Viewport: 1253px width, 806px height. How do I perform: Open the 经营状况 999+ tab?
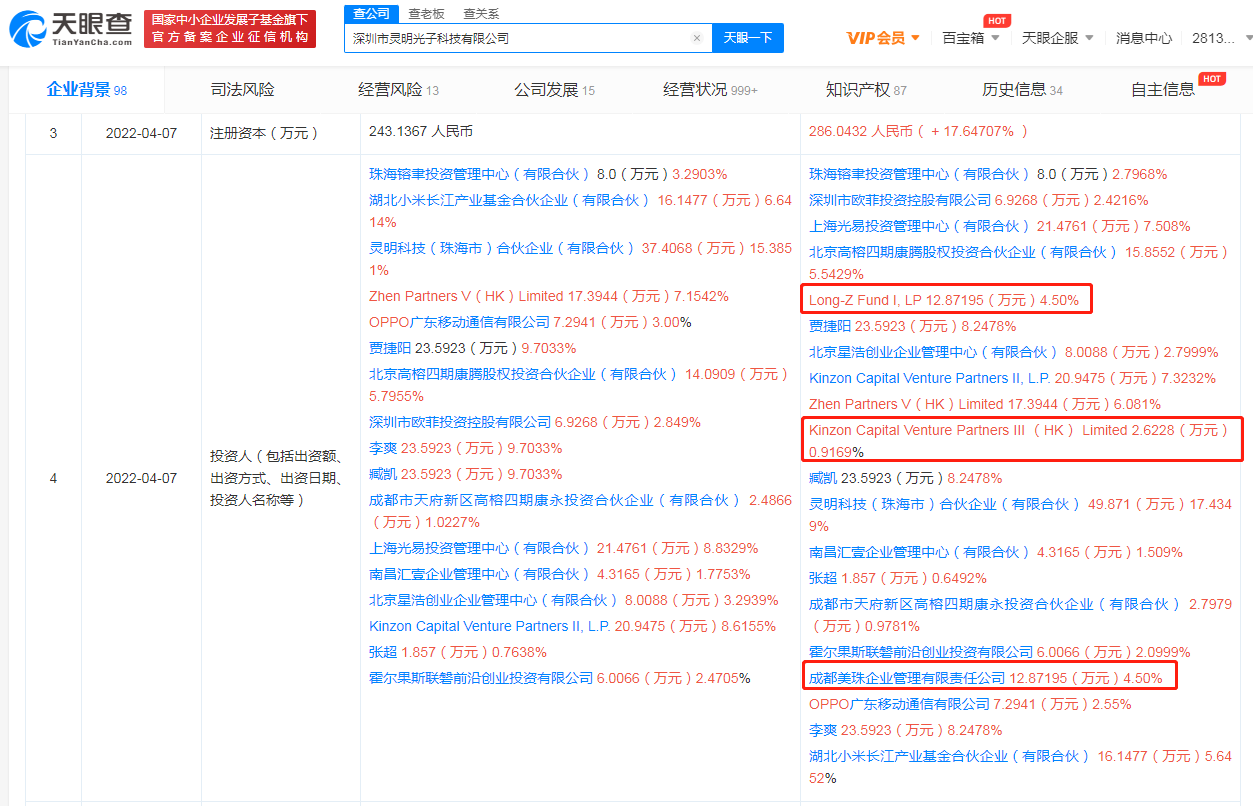710,90
